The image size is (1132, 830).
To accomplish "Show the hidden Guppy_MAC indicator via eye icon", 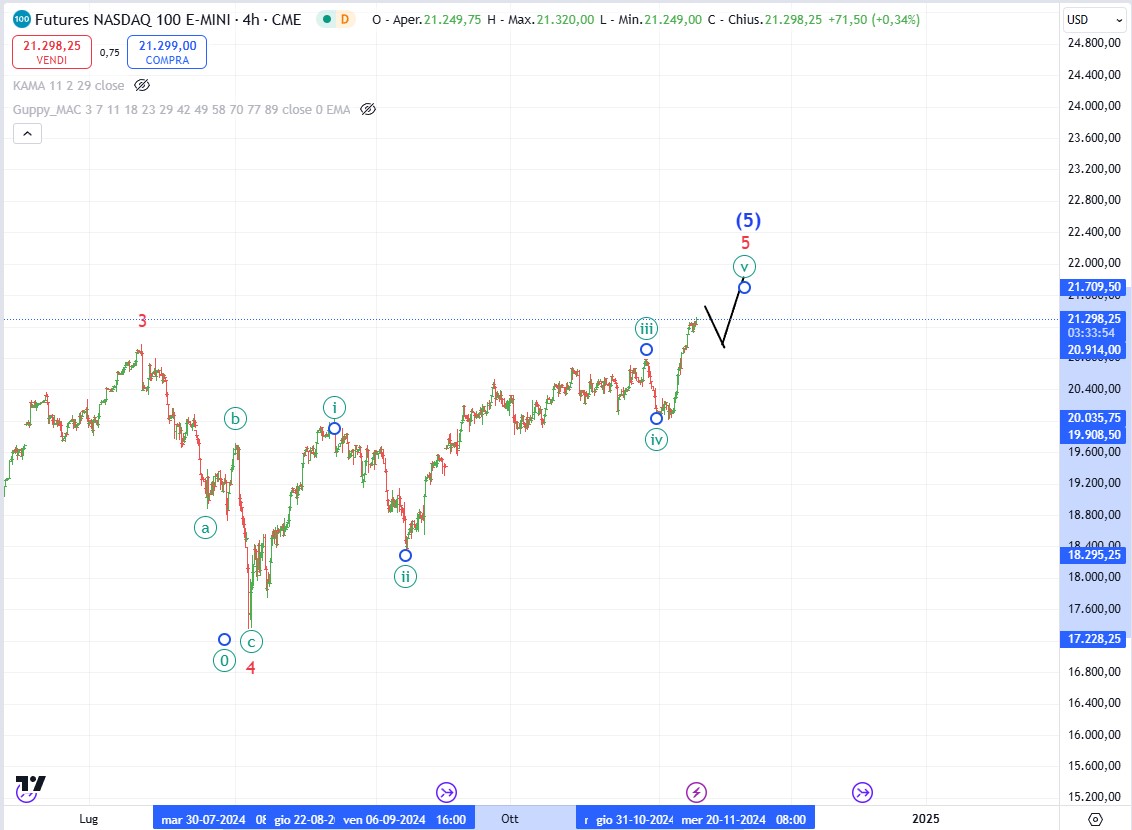I will tap(368, 110).
